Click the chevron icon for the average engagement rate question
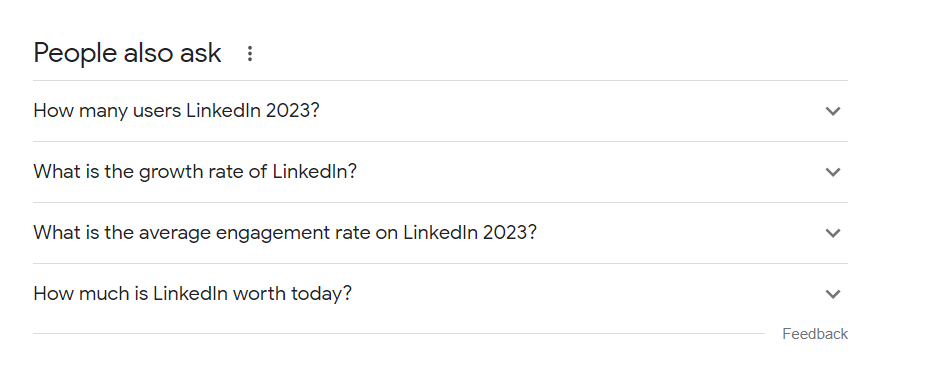The image size is (947, 369). (833, 233)
